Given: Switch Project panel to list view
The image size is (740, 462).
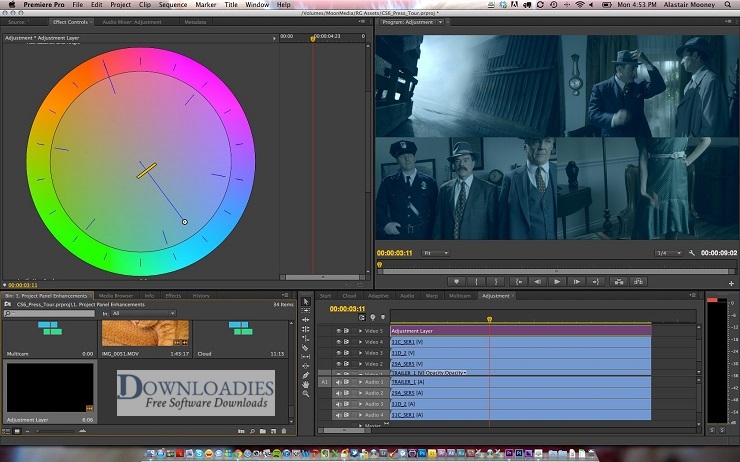Looking at the screenshot, I should pos(7,431).
